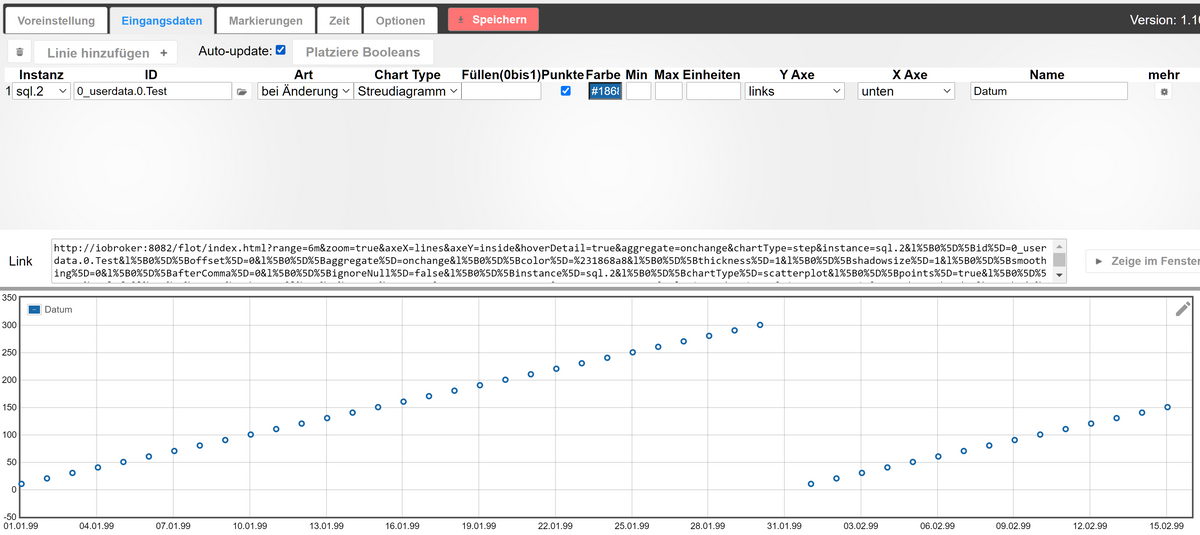This screenshot has width=1200, height=535.
Task: Click the Link text area scrollbar
Action: [1059, 261]
